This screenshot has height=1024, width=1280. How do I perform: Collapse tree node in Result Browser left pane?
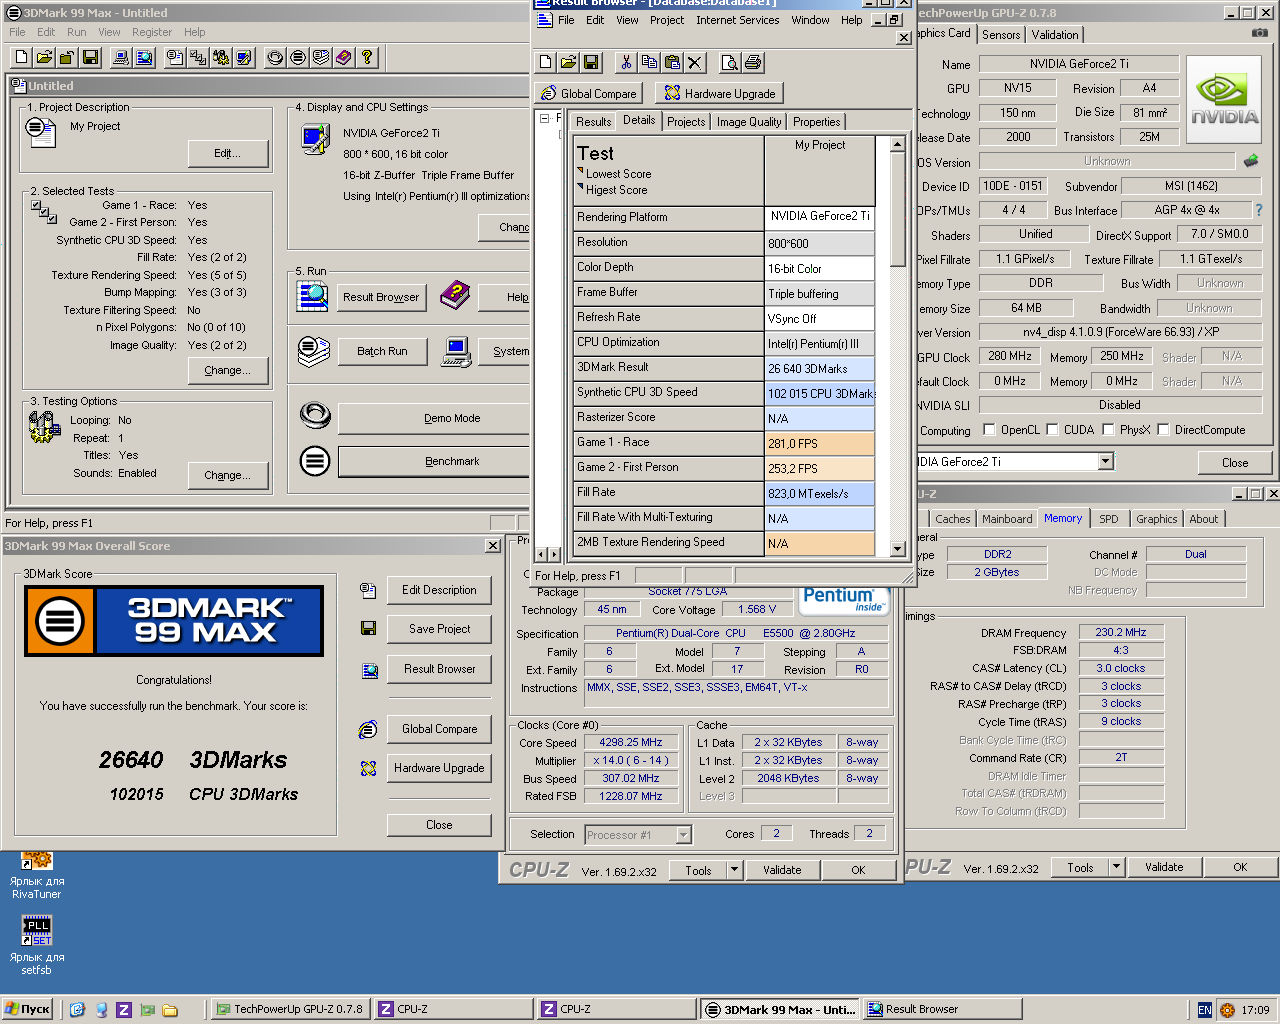(544, 118)
